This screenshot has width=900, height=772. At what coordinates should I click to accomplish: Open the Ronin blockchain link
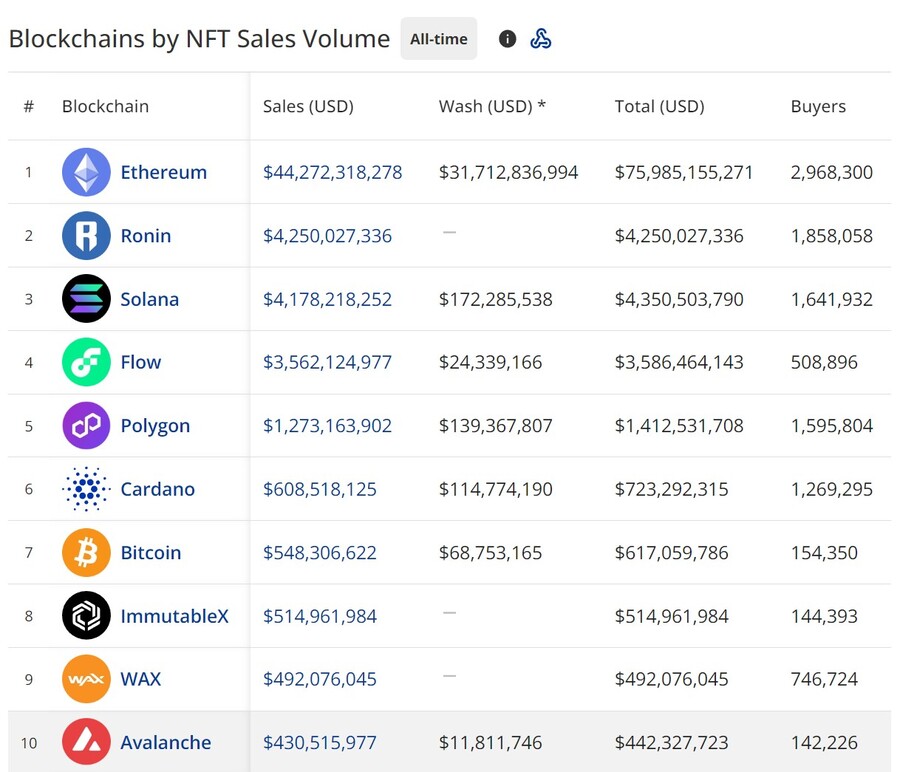coord(146,235)
